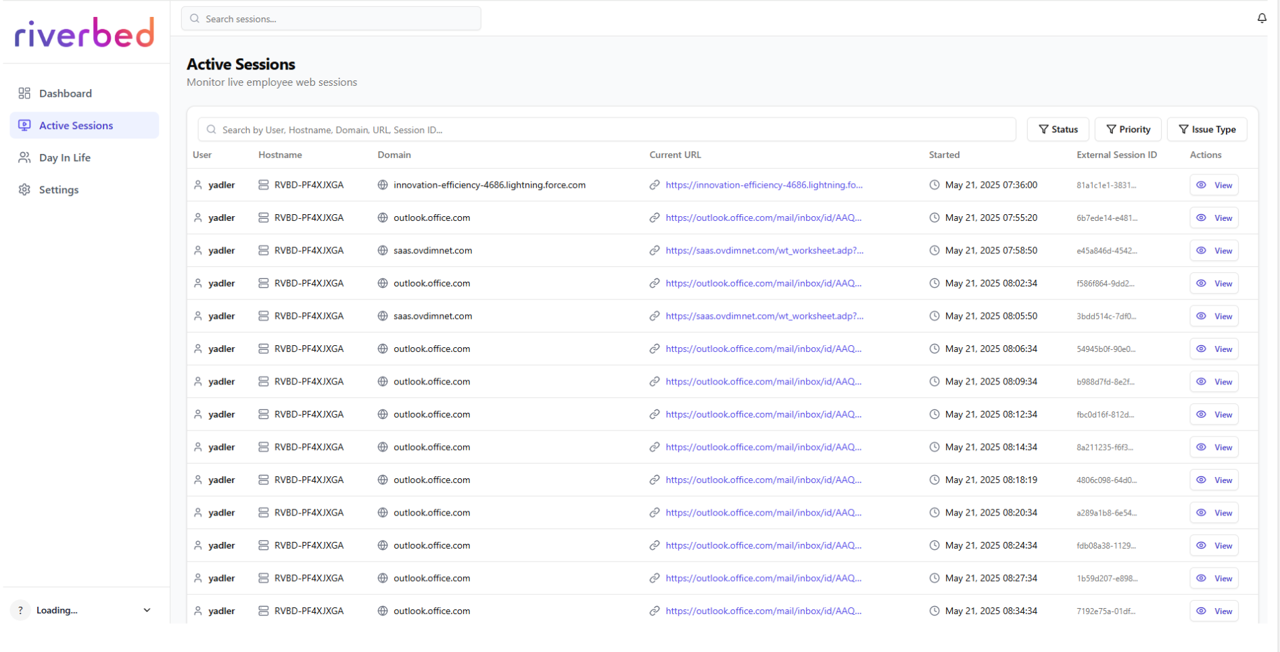Click the clock icon beside May 21, 2025 07:55:20

(935, 218)
